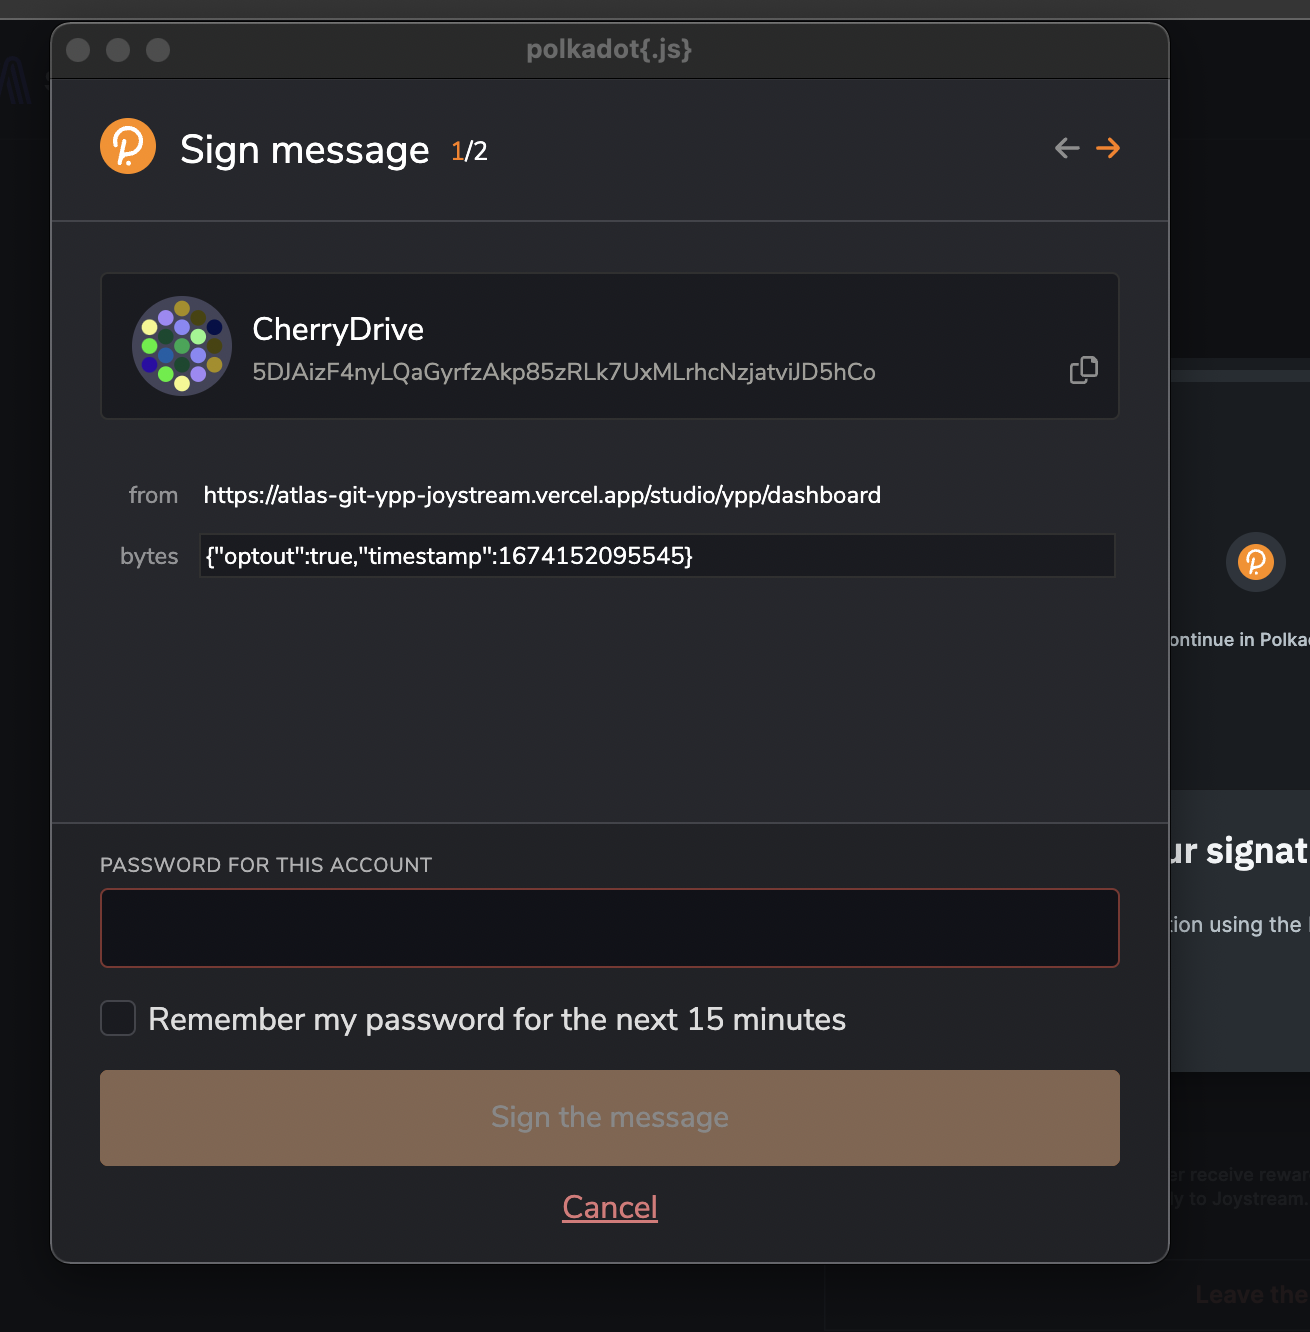Select the optout bytes payload field

tap(657, 556)
